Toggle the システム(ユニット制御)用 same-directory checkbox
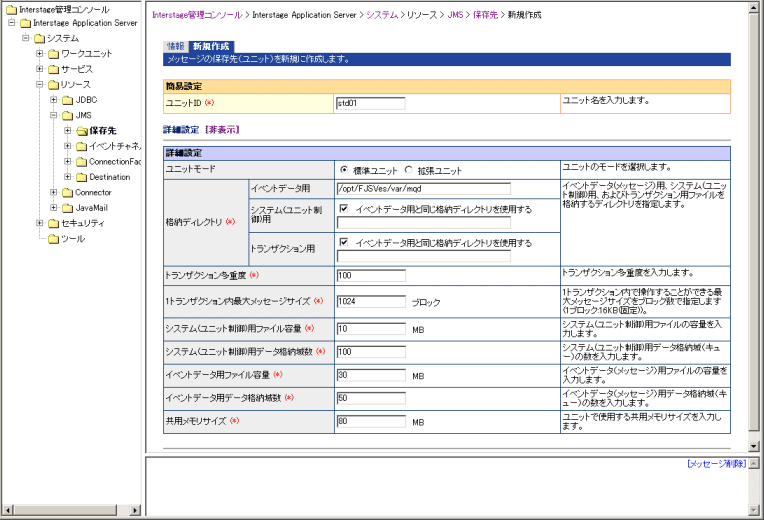The height and width of the screenshot is (520, 764). [343, 209]
